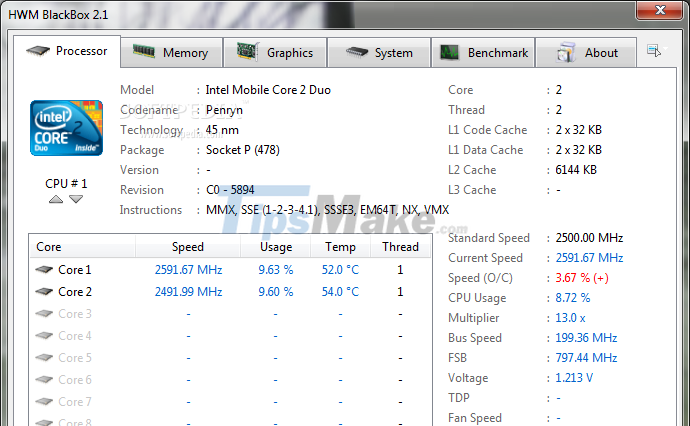Viewport: 690px width, 426px height.
Task: Click Standard Speed value 2500.00 MHz
Action: click(589, 238)
